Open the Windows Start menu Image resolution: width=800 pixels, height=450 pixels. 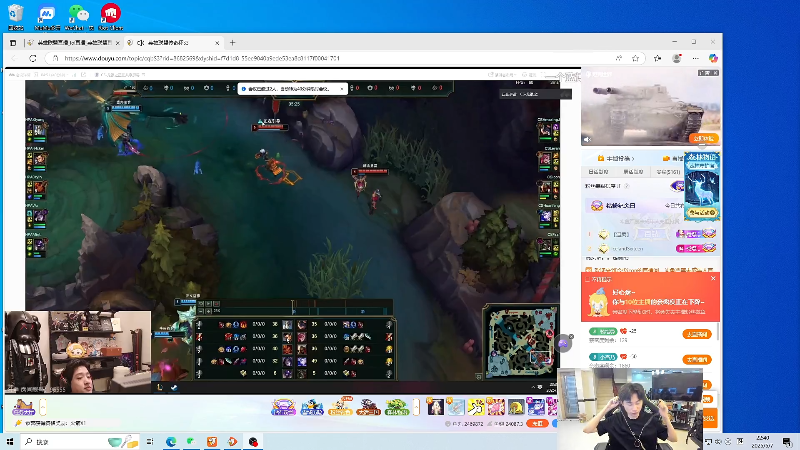(x=10, y=442)
